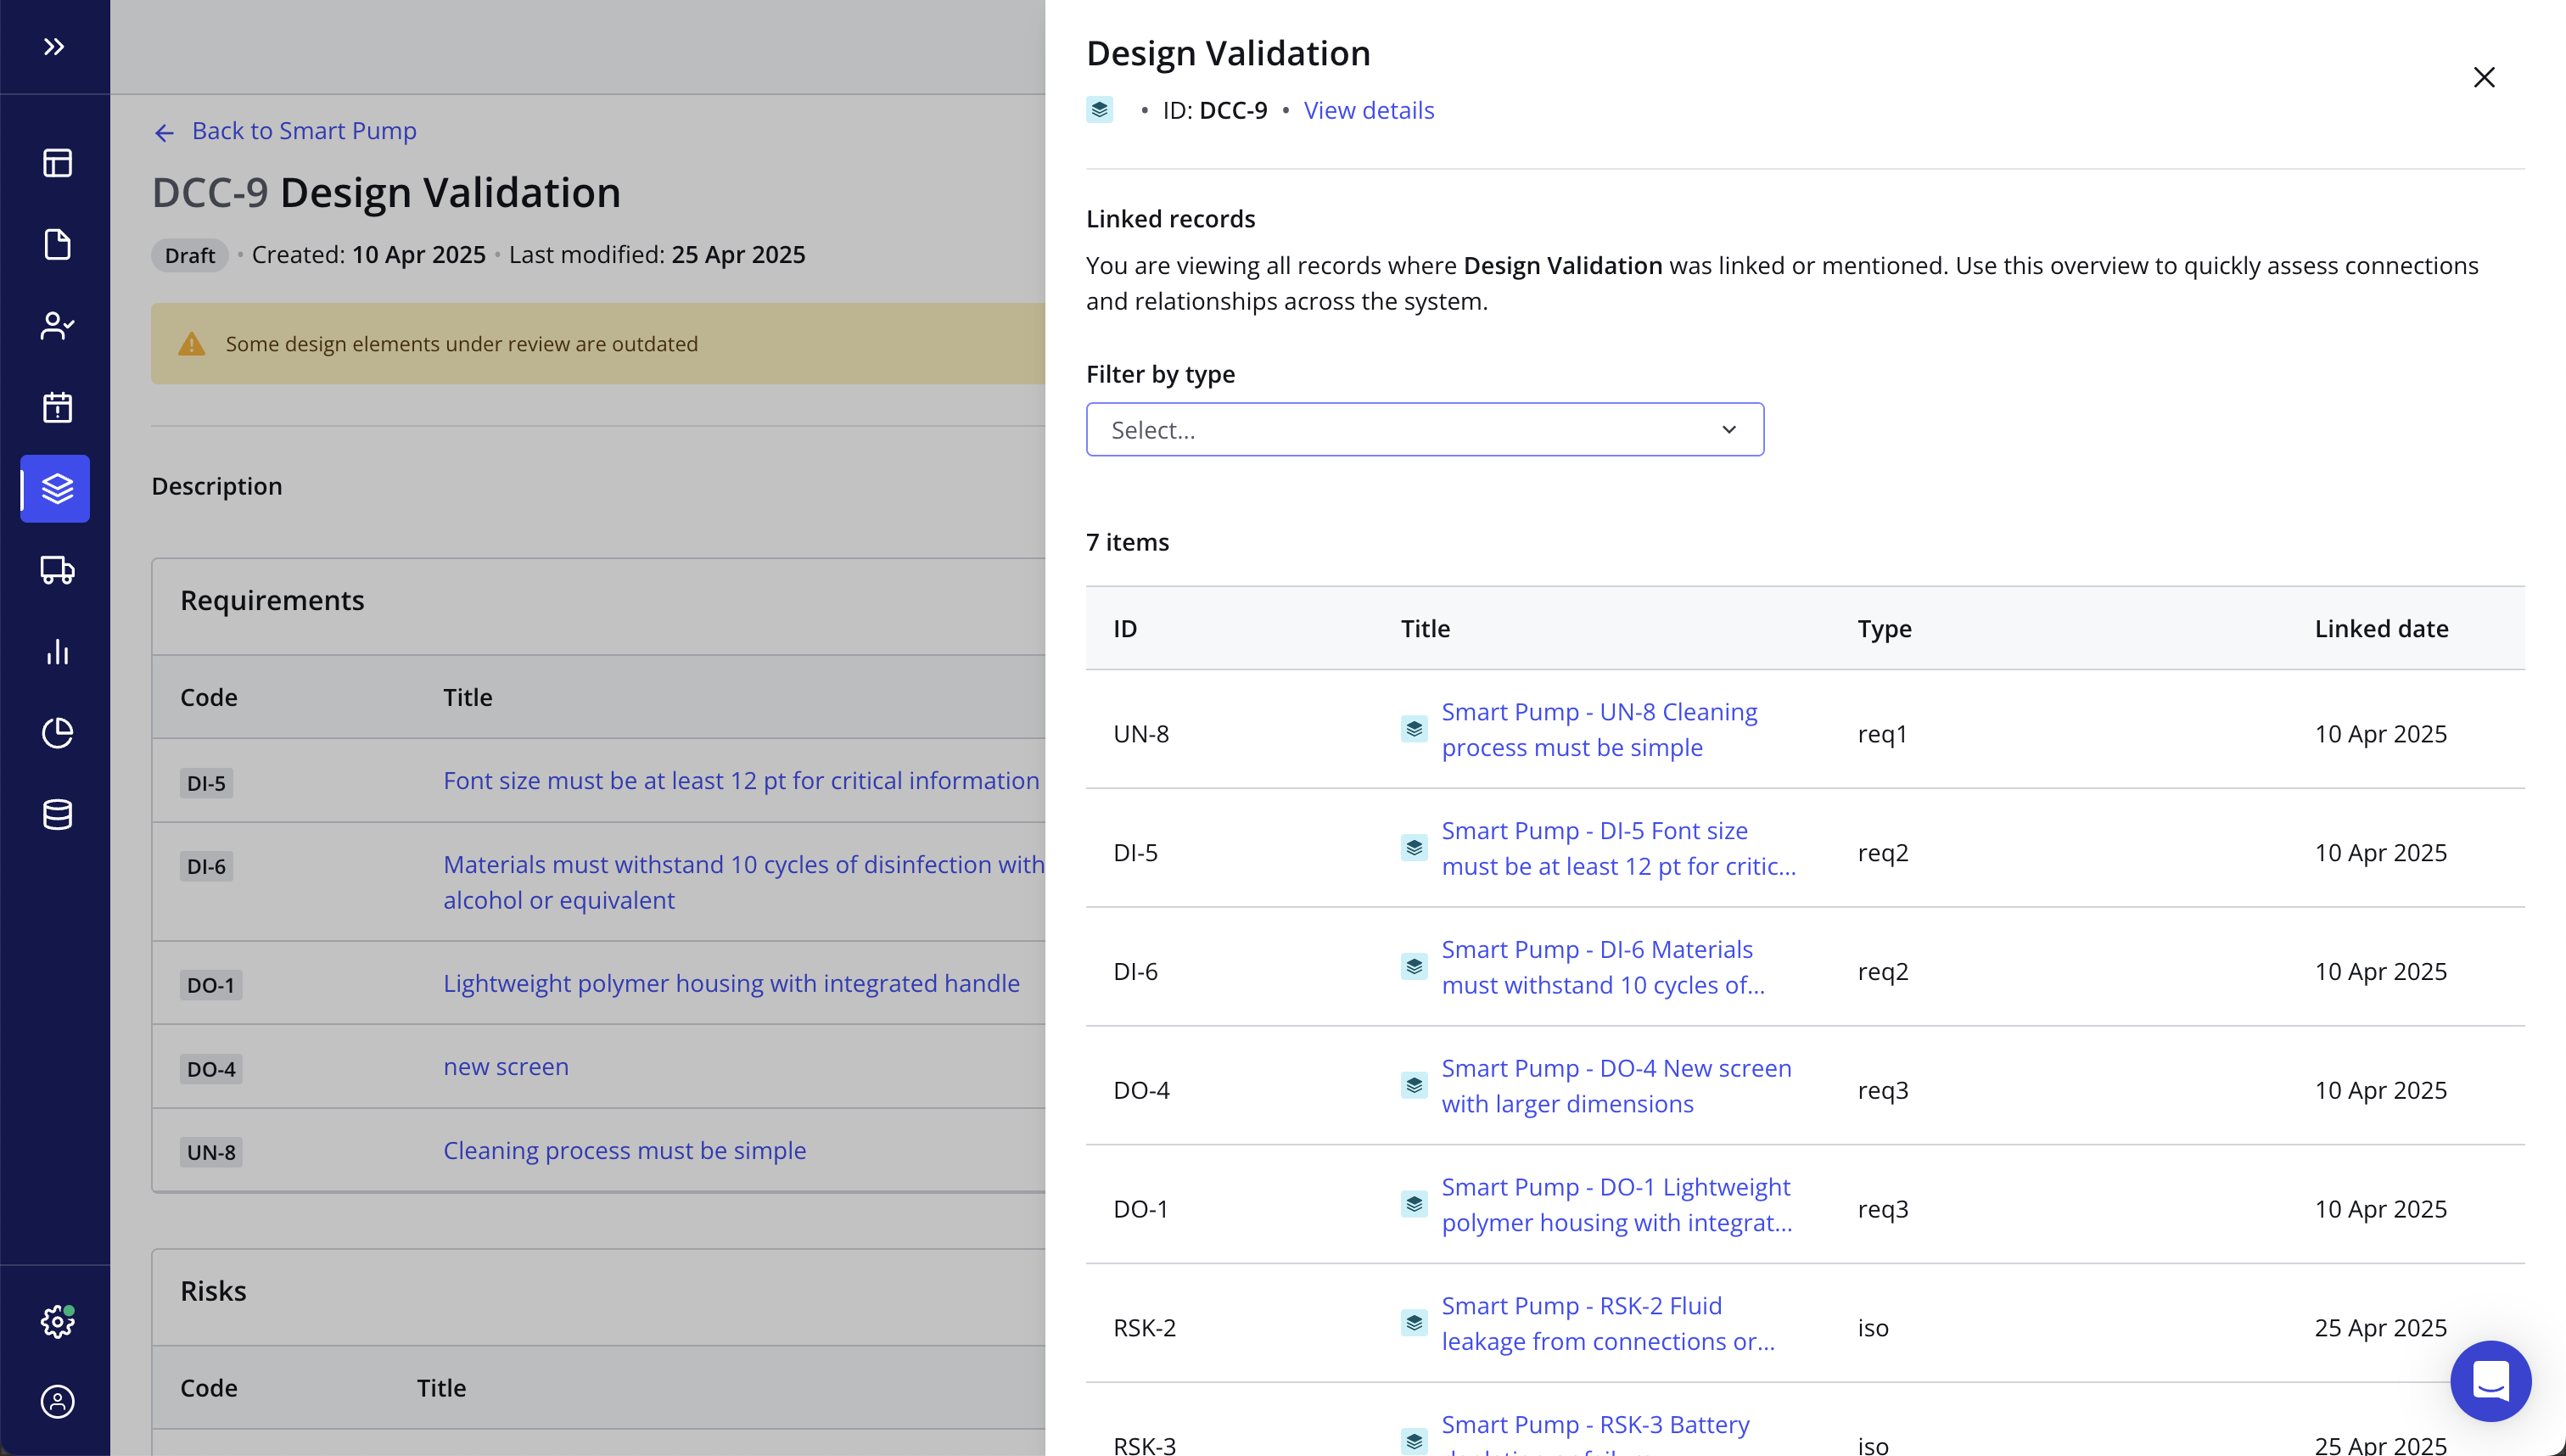Image resolution: width=2566 pixels, height=1456 pixels.
Task: Open the user check icon in sidebar
Action: point(57,326)
